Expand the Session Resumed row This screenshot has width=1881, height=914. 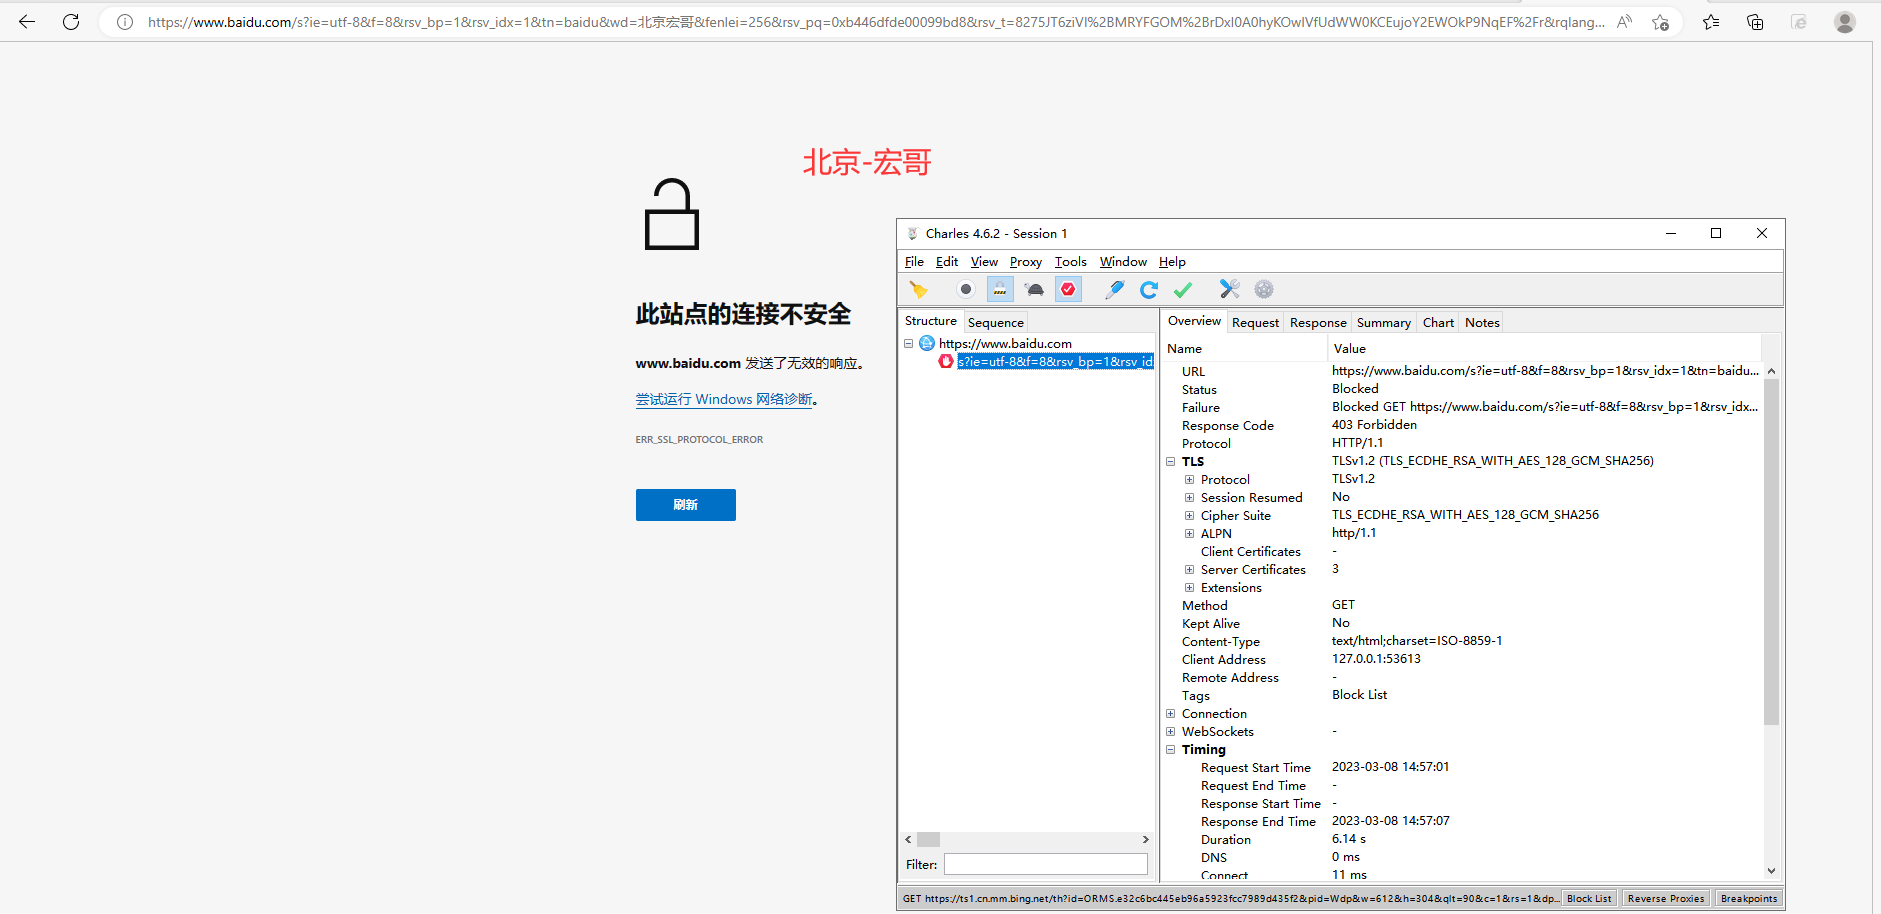tap(1190, 498)
